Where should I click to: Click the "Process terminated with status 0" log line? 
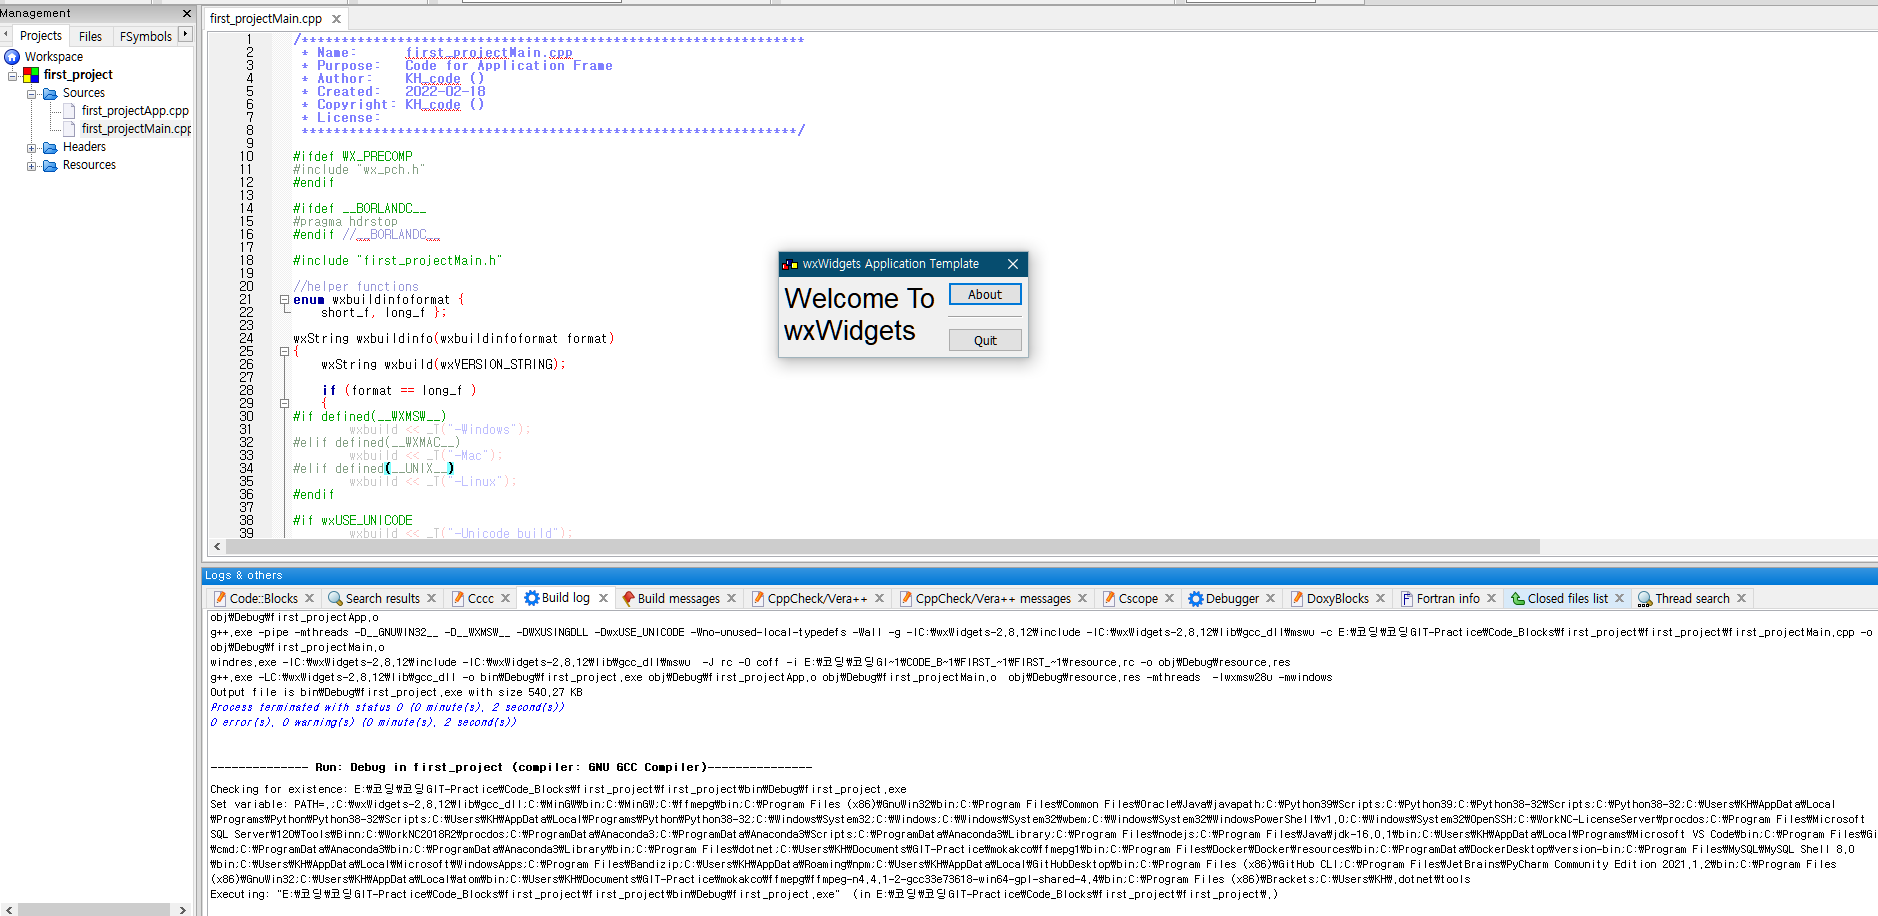387,707
